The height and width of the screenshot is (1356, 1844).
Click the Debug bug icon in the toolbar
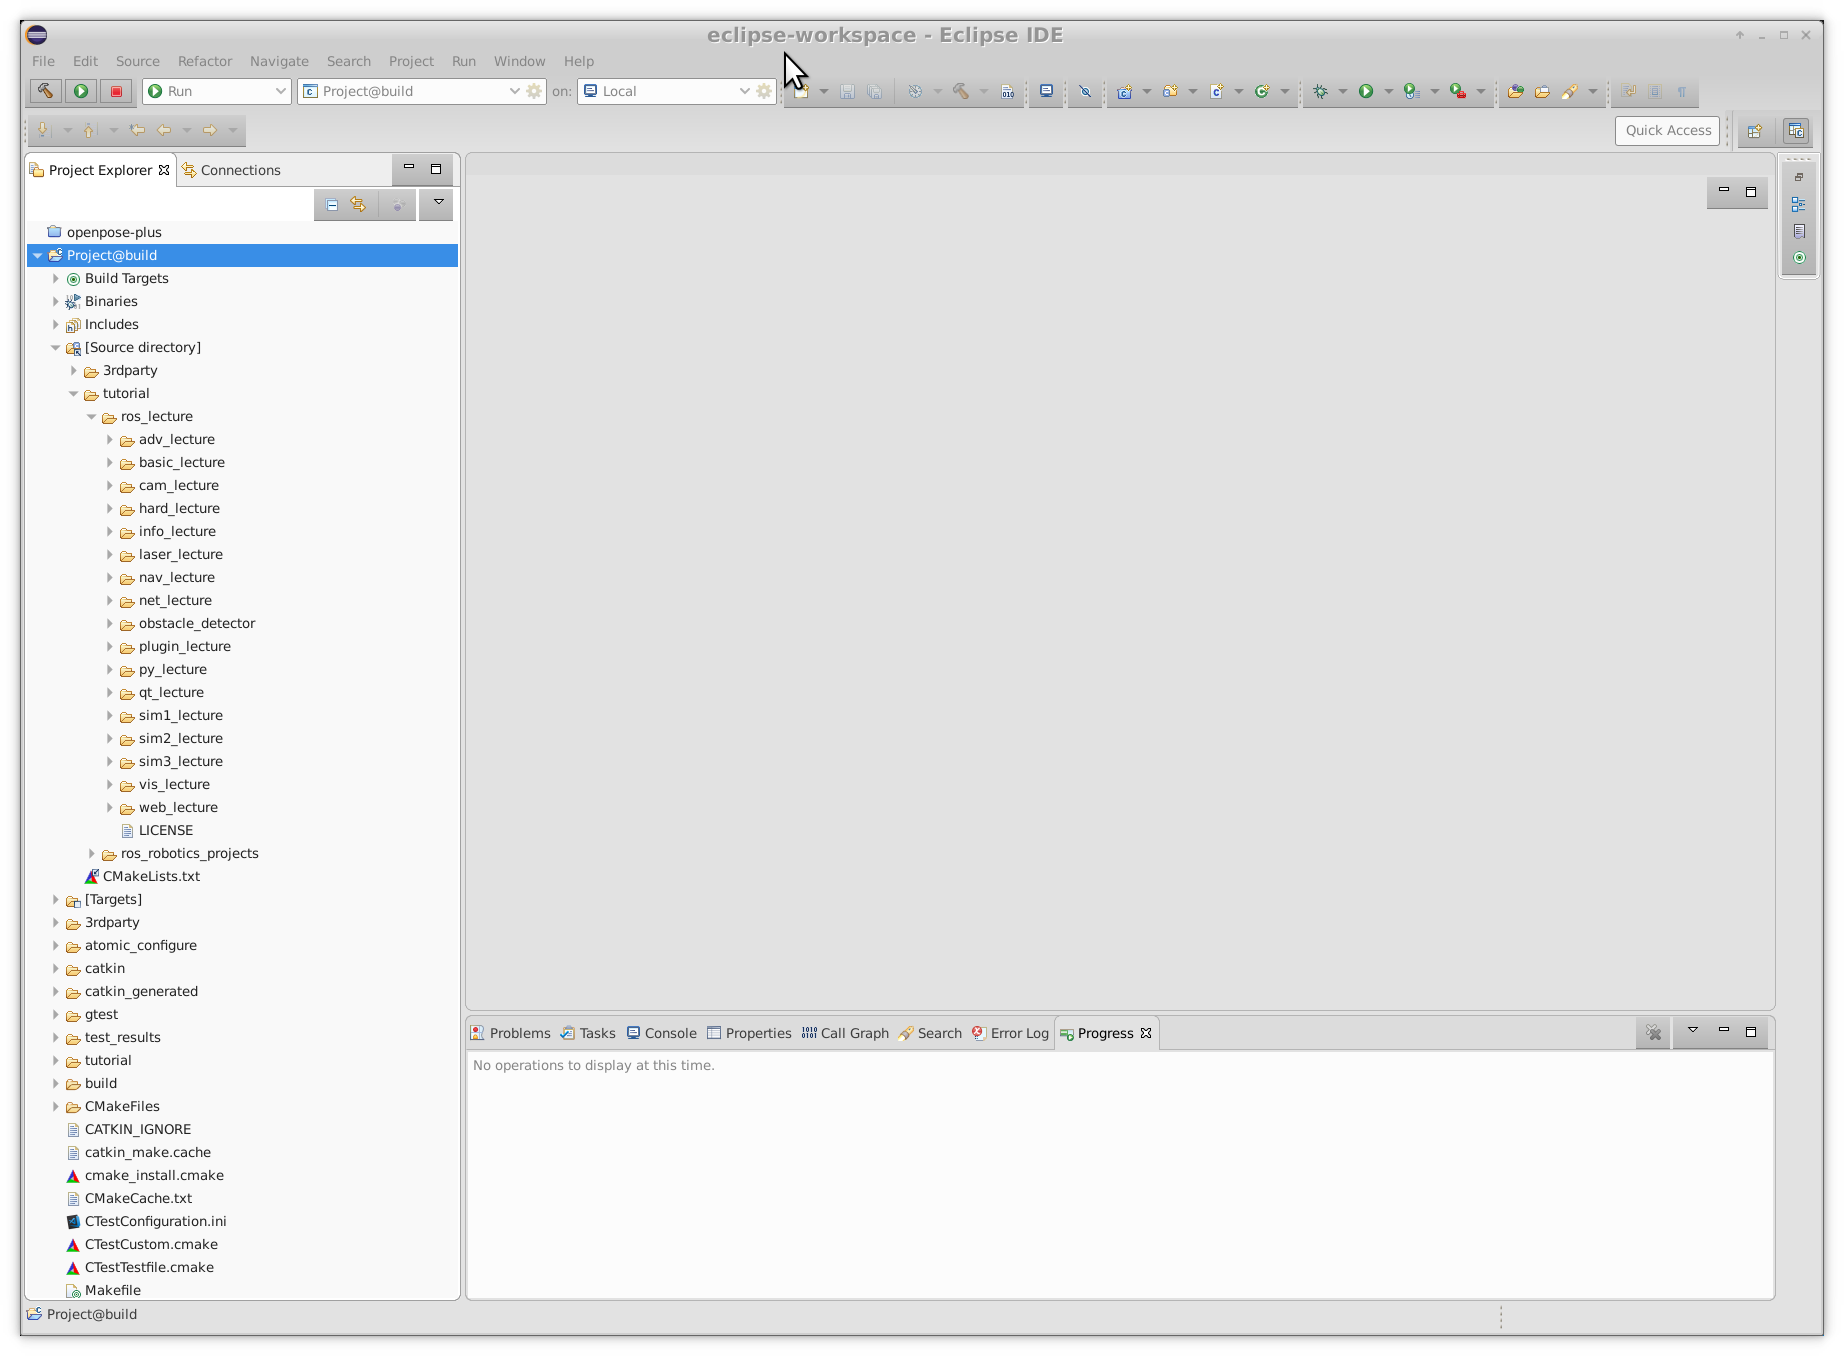click(1321, 91)
